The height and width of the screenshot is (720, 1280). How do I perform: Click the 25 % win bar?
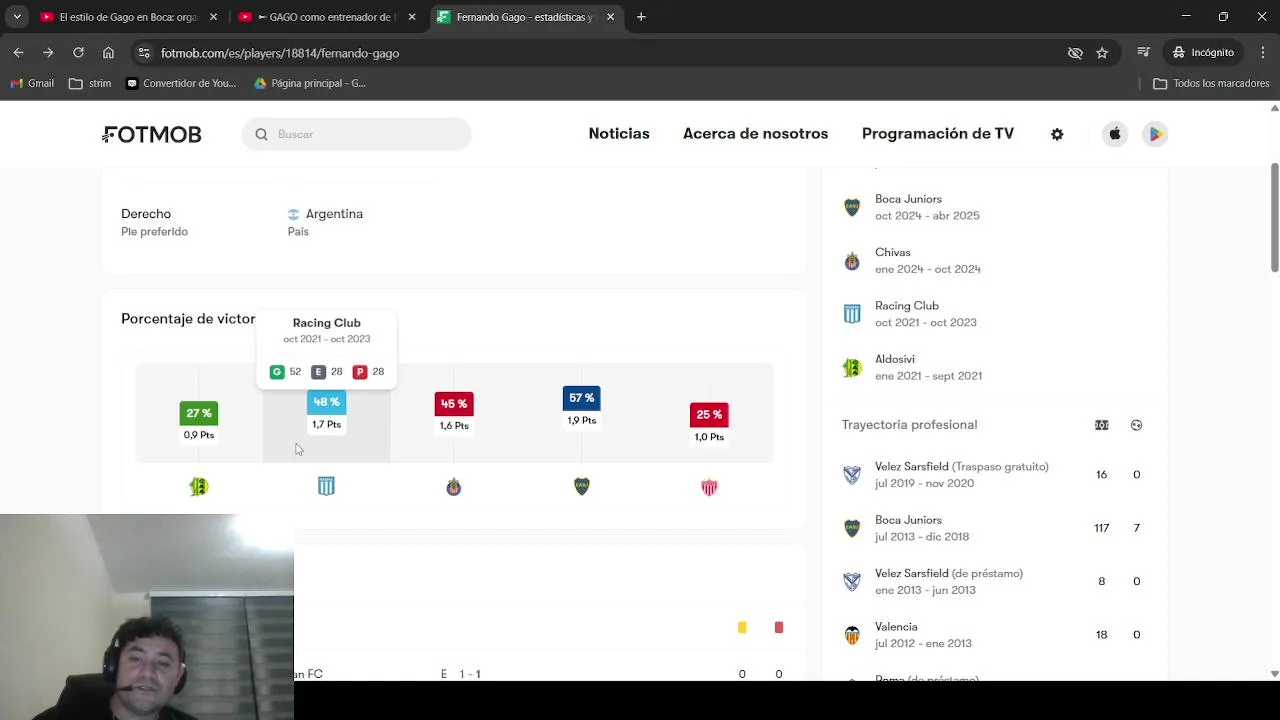[x=709, y=414]
